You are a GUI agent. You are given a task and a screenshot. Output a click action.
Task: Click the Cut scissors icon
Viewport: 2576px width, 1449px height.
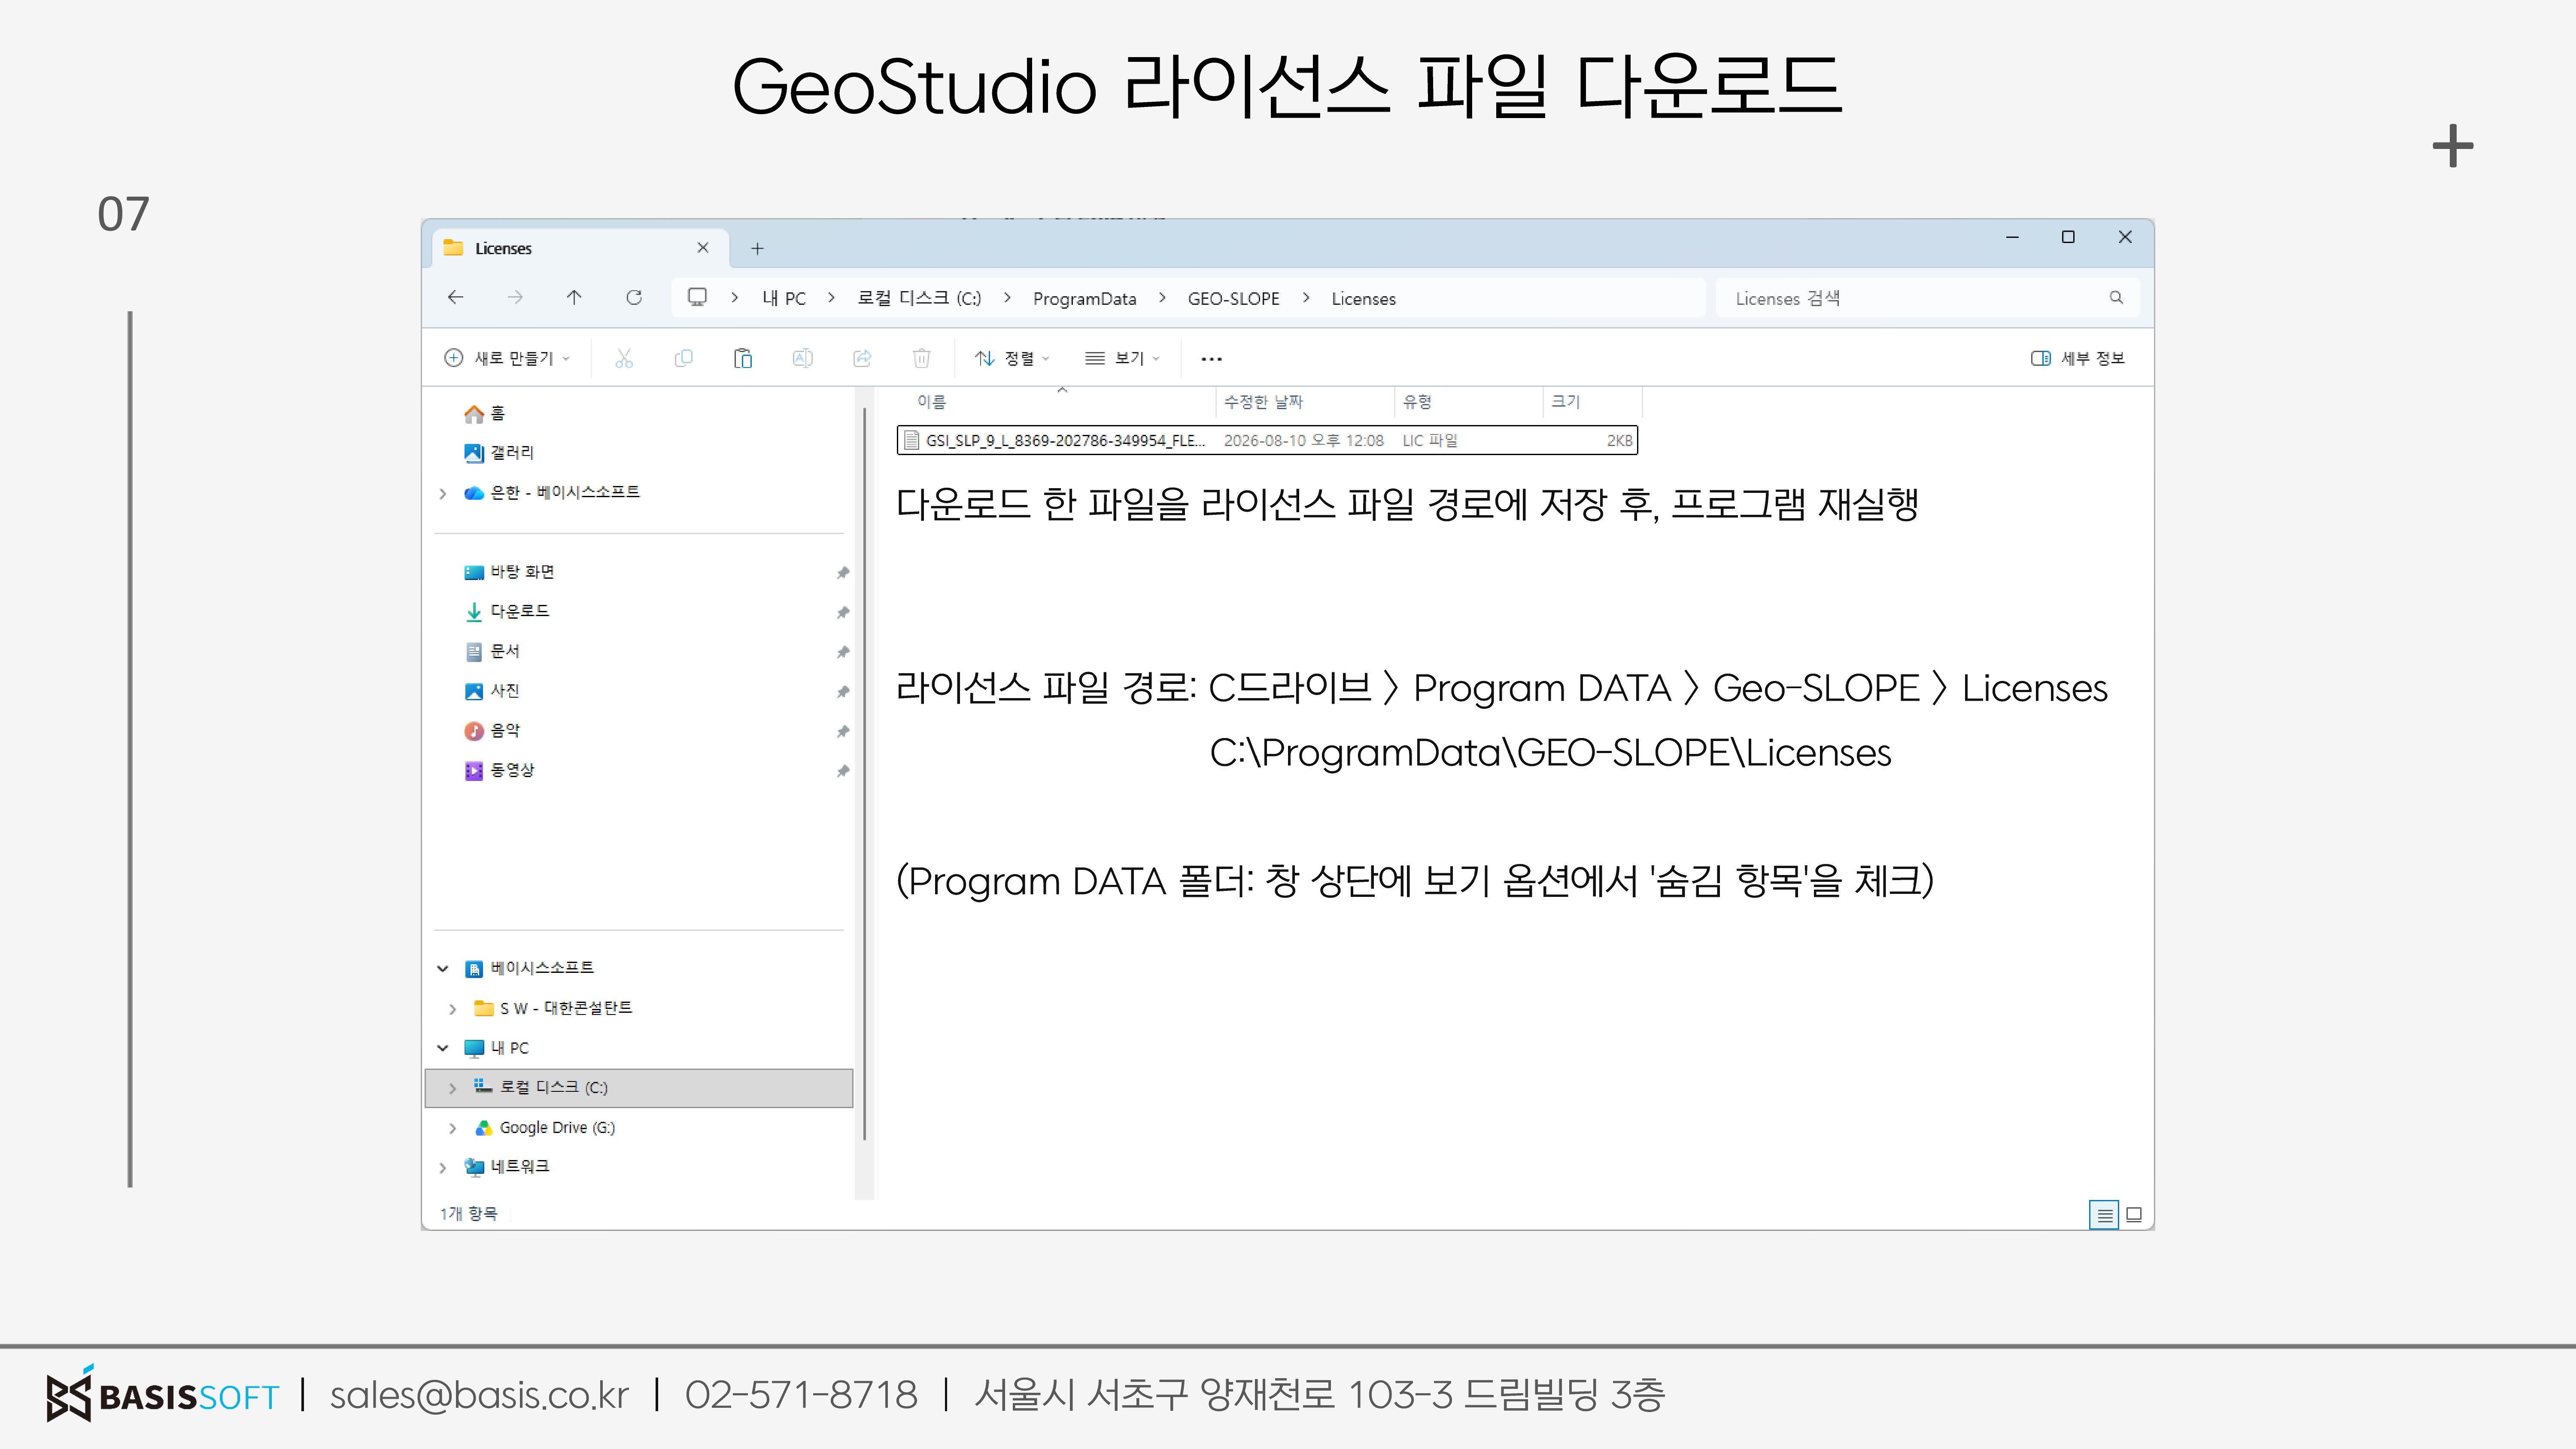pyautogui.click(x=624, y=358)
